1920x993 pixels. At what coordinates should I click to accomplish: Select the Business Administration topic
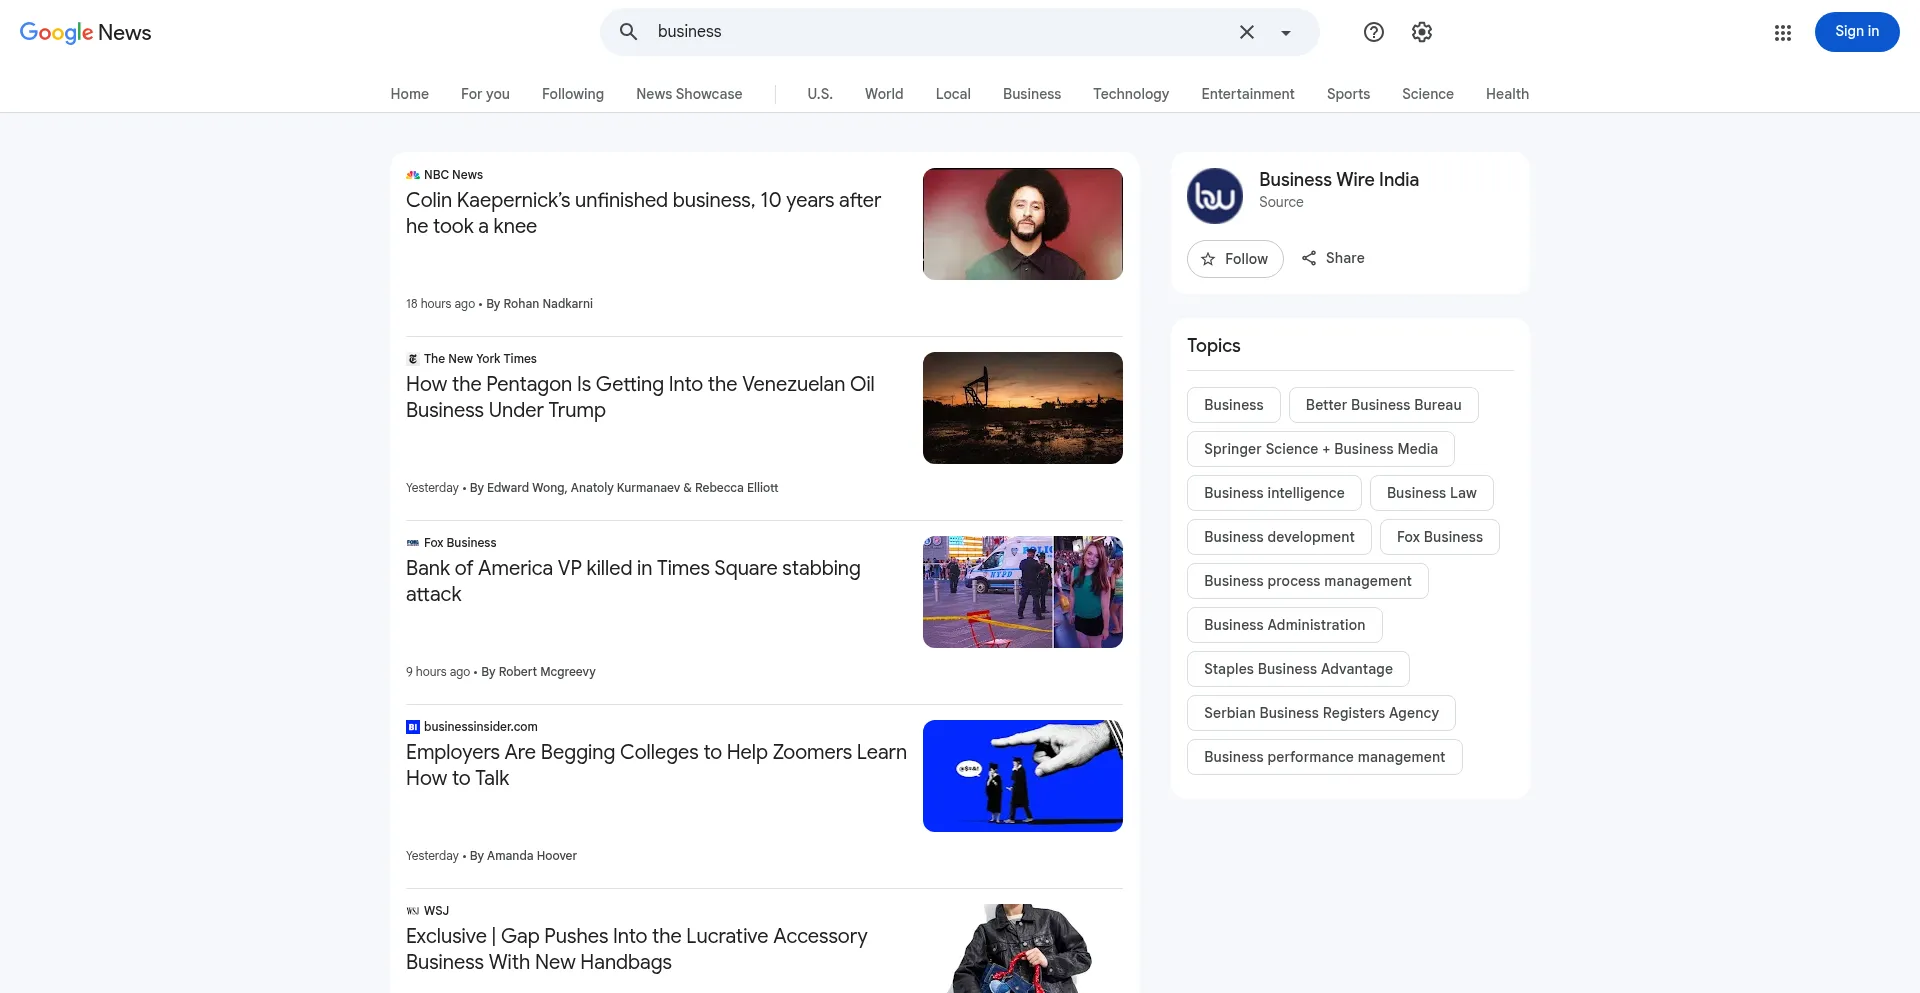click(1285, 625)
